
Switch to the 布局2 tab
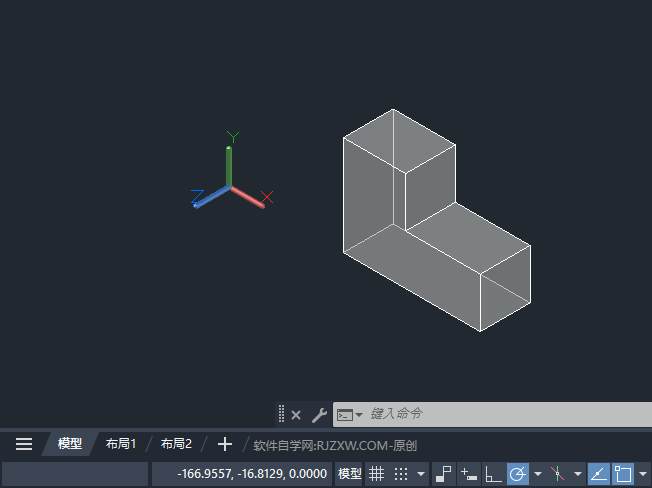176,444
